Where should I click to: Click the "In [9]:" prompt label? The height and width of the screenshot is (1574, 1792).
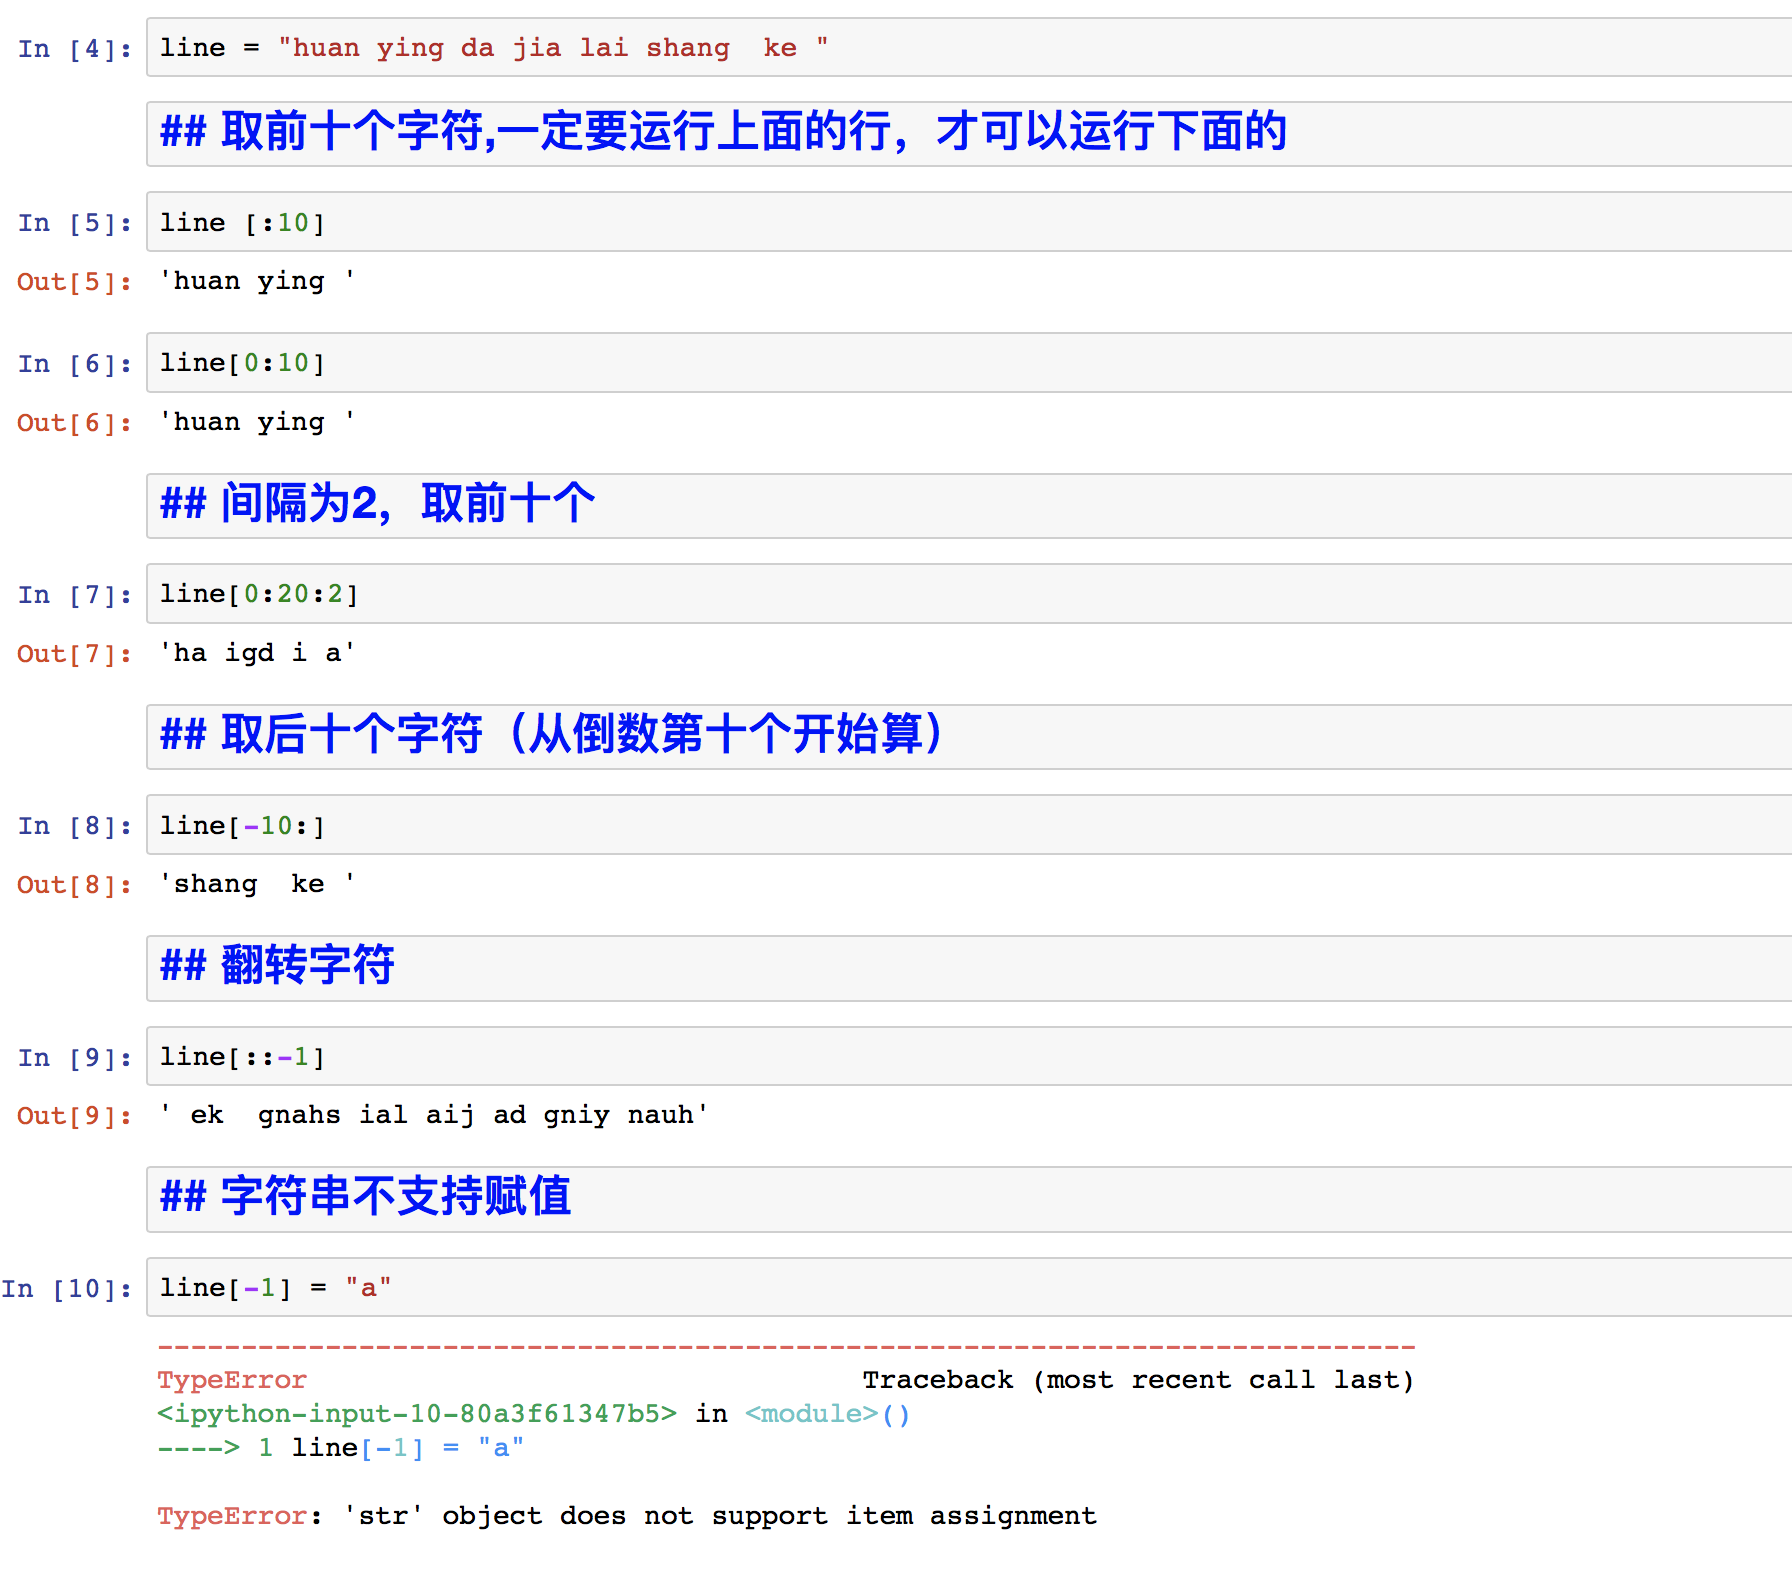click(x=75, y=1058)
